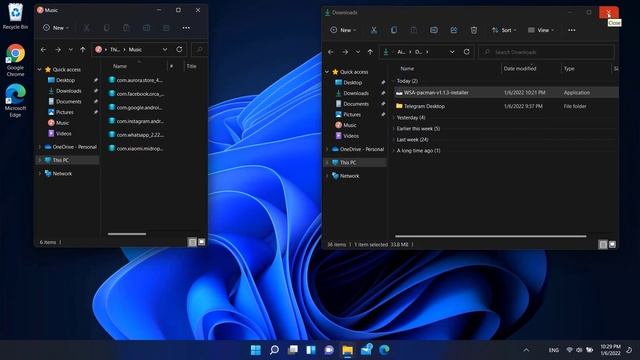640x360 pixels.
Task: Switch Downloads window to details view
Action: point(603,244)
